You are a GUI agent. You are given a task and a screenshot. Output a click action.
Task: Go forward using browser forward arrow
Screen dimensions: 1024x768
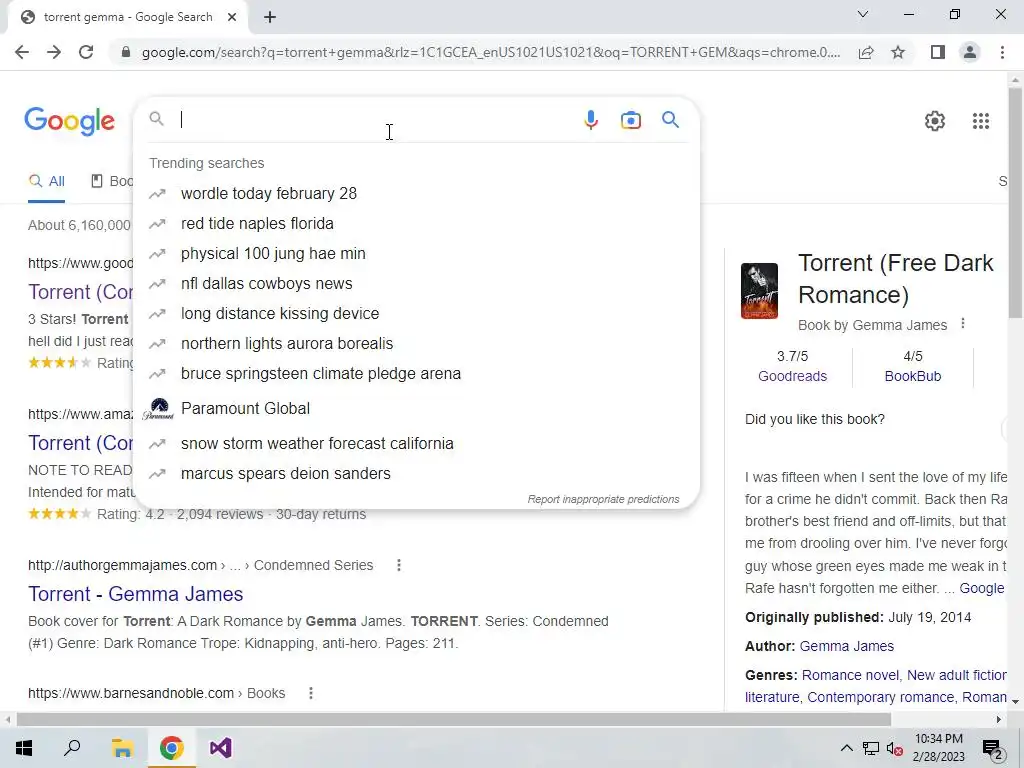(x=54, y=52)
